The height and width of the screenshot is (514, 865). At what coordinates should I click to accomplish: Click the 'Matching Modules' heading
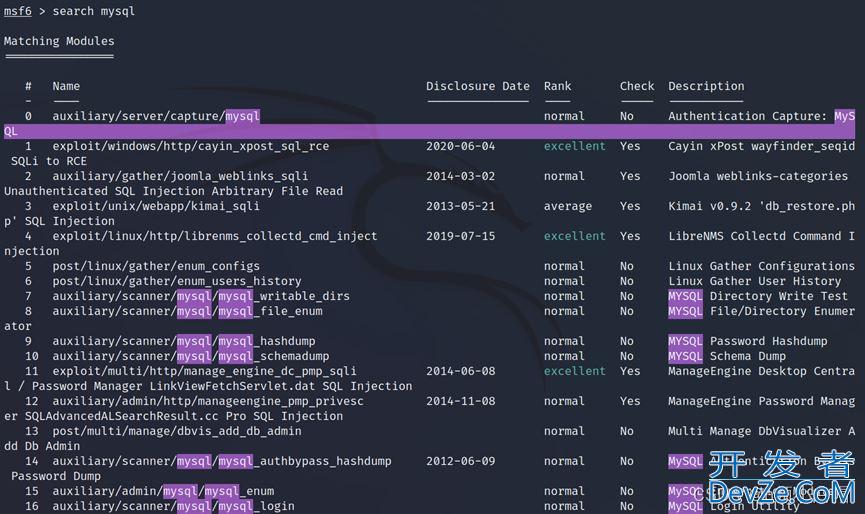tap(59, 41)
